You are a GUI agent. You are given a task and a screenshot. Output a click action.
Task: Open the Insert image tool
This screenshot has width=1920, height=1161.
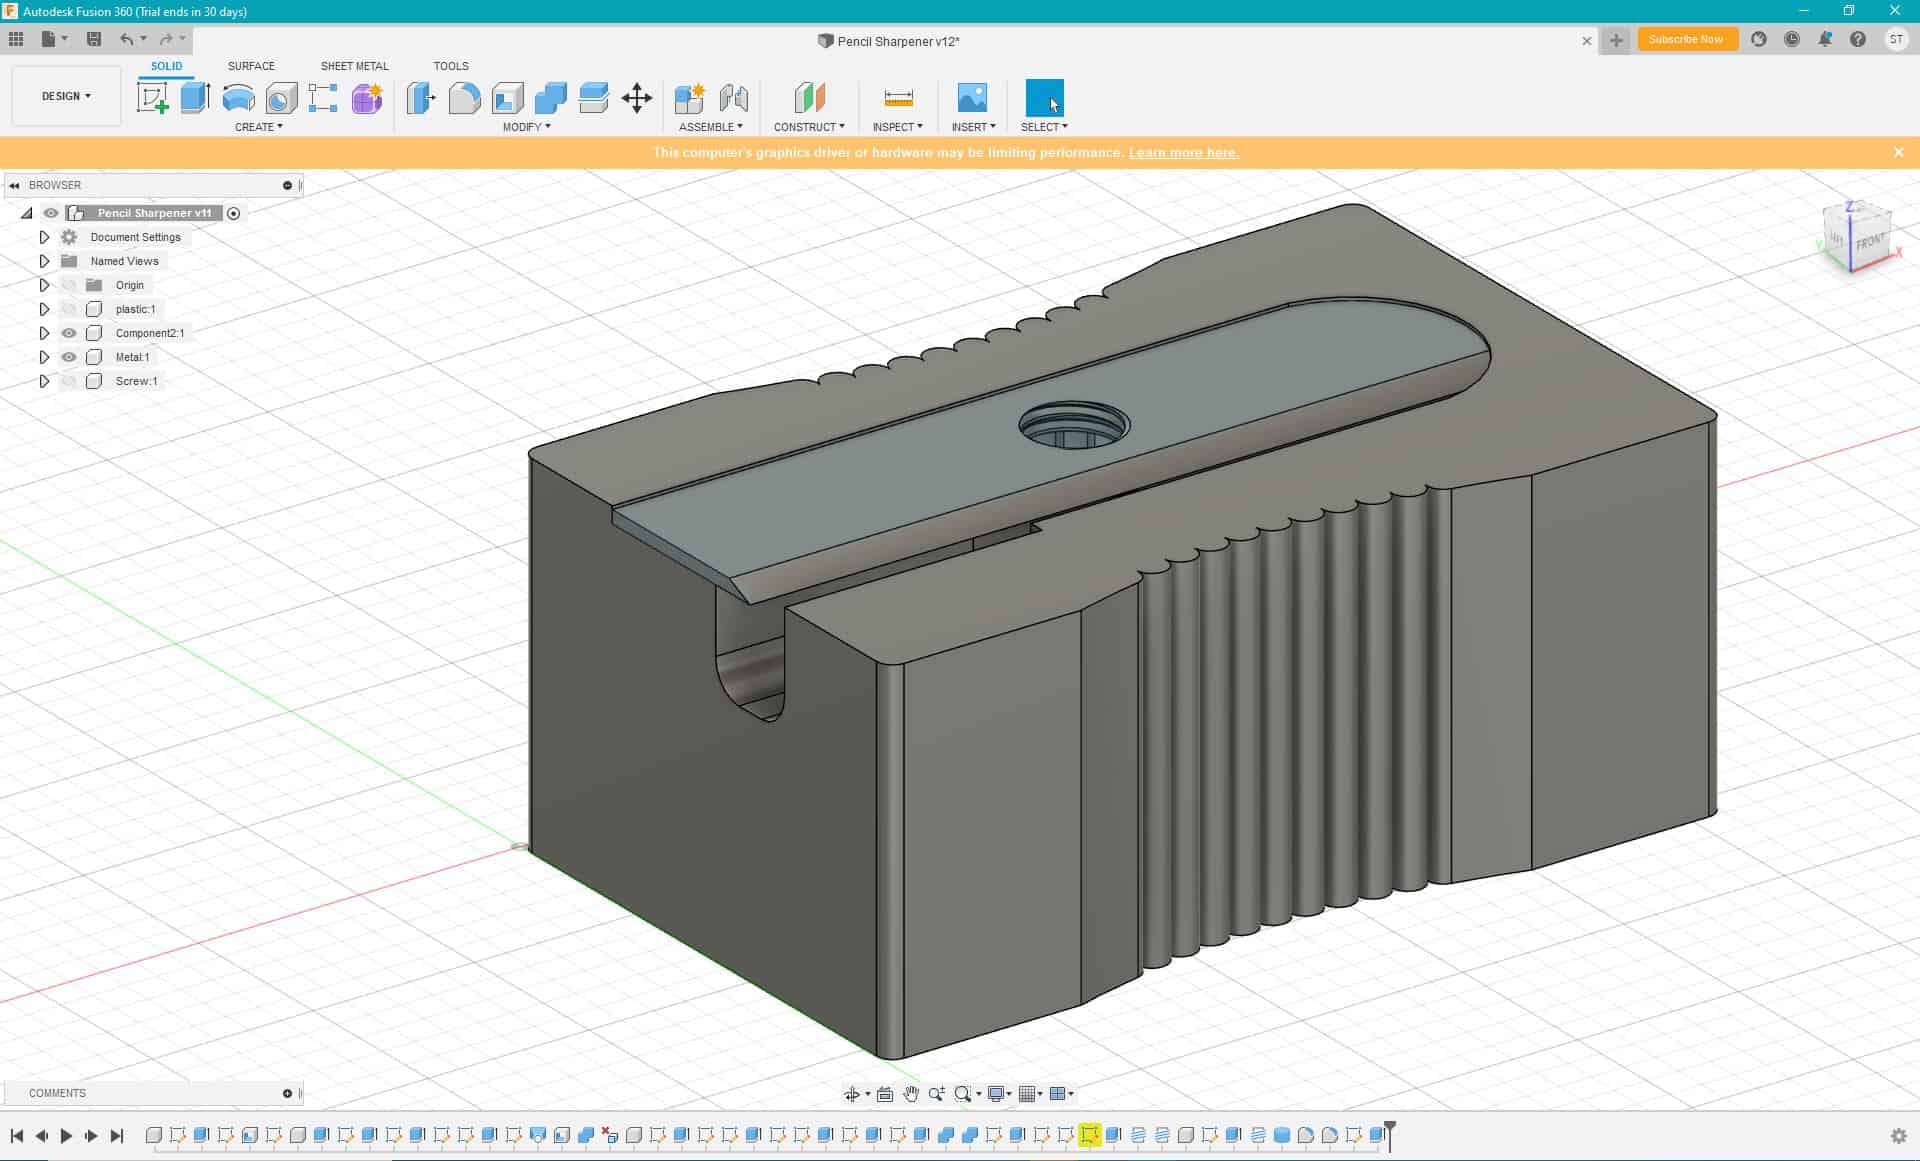click(x=972, y=98)
